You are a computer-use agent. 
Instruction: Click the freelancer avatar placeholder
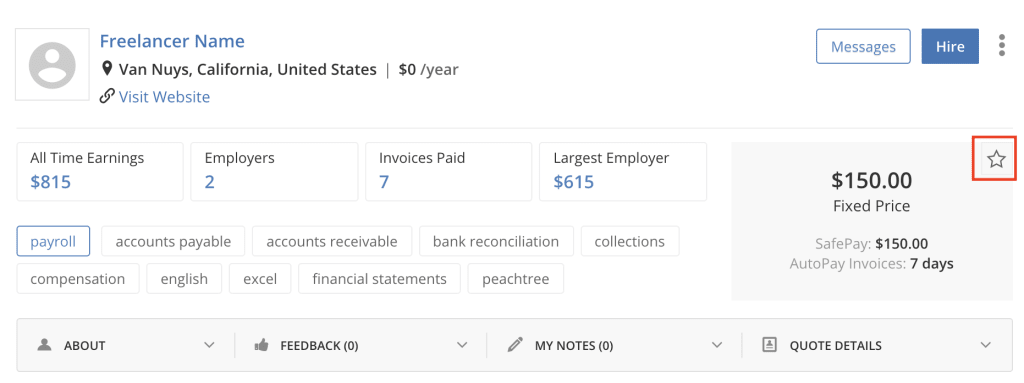[52, 64]
